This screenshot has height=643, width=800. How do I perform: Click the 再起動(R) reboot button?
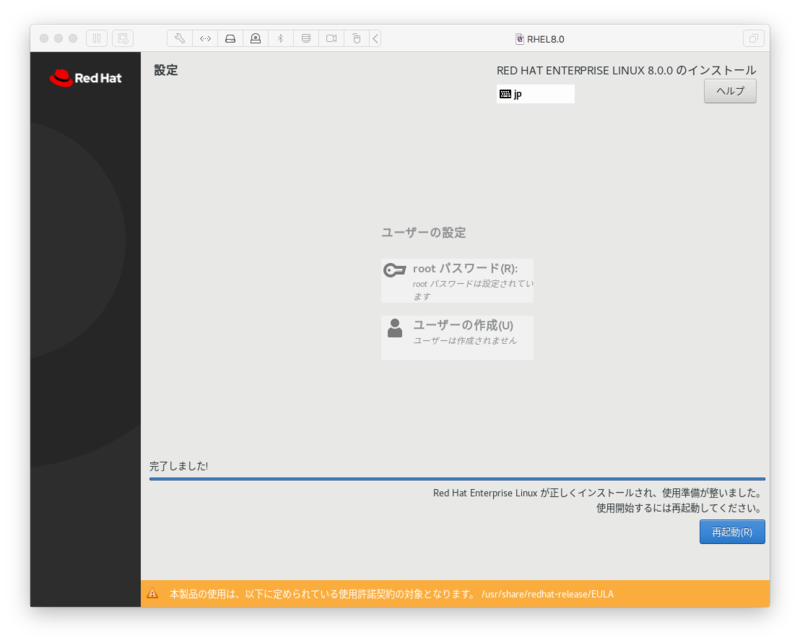(732, 532)
